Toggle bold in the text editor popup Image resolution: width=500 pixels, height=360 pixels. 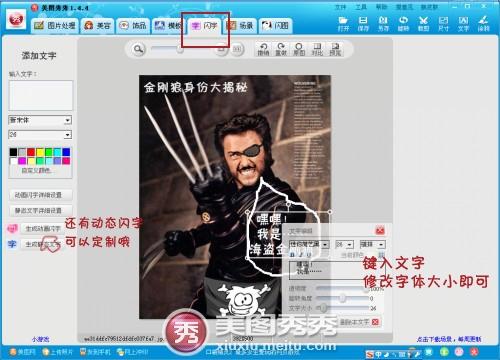[293, 255]
